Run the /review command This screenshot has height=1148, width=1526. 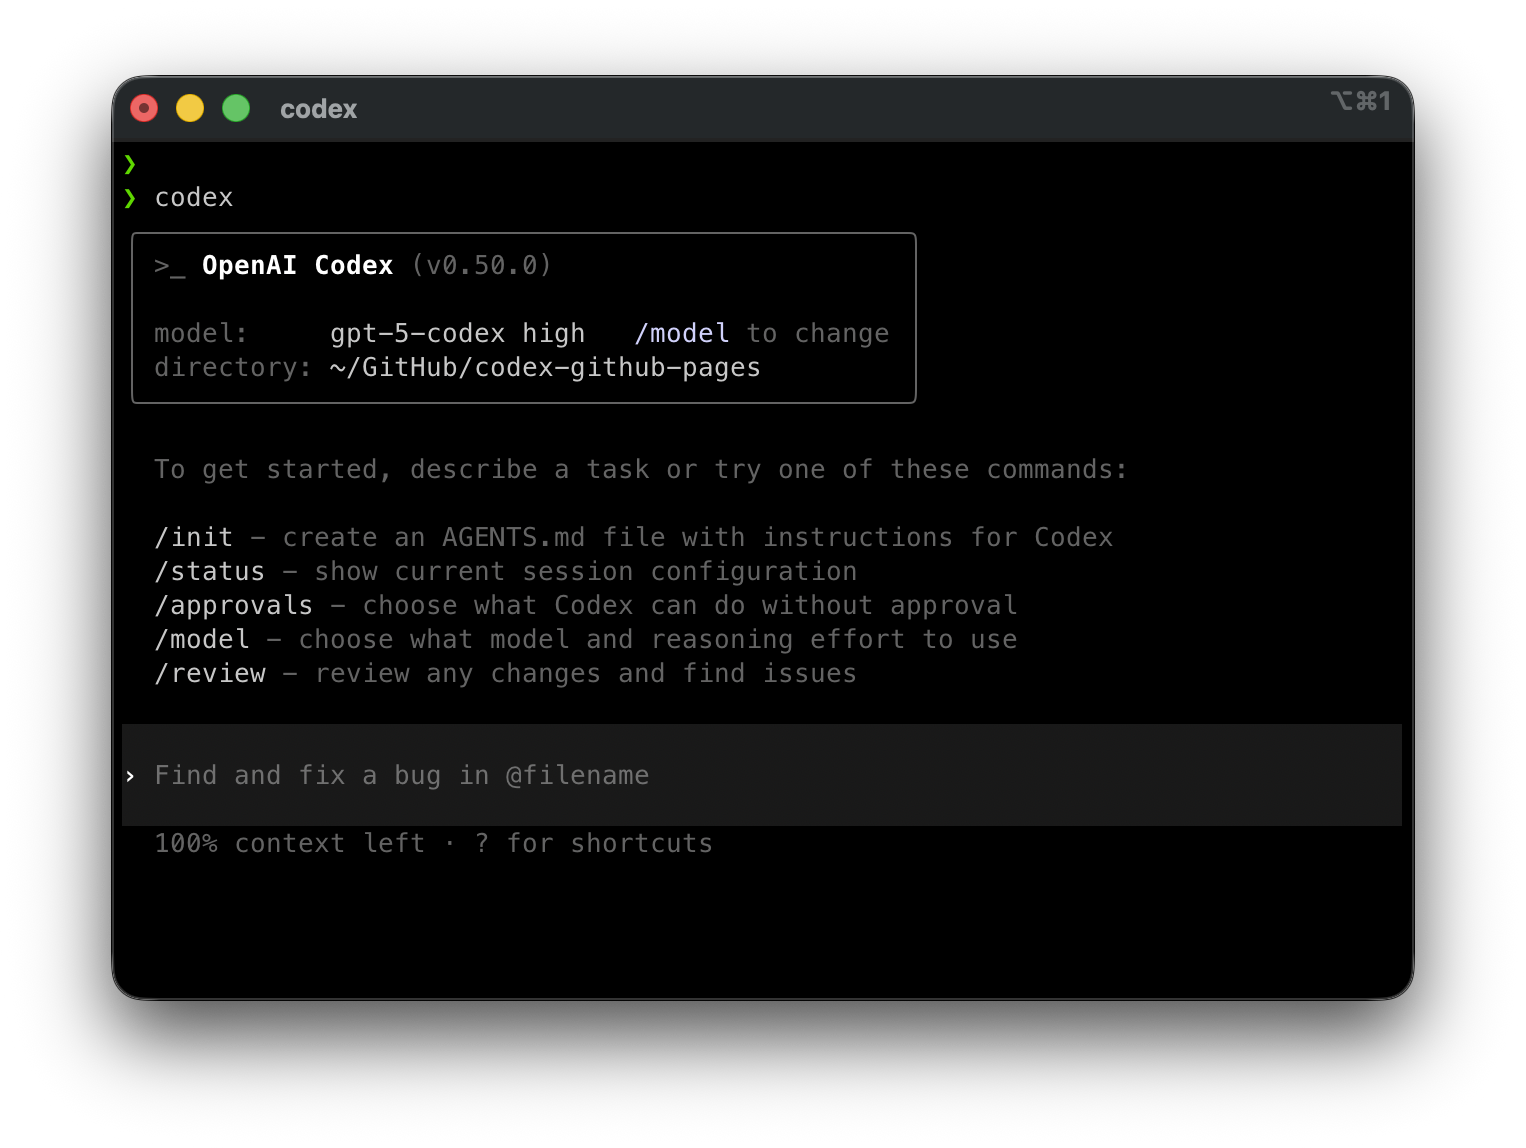[210, 673]
